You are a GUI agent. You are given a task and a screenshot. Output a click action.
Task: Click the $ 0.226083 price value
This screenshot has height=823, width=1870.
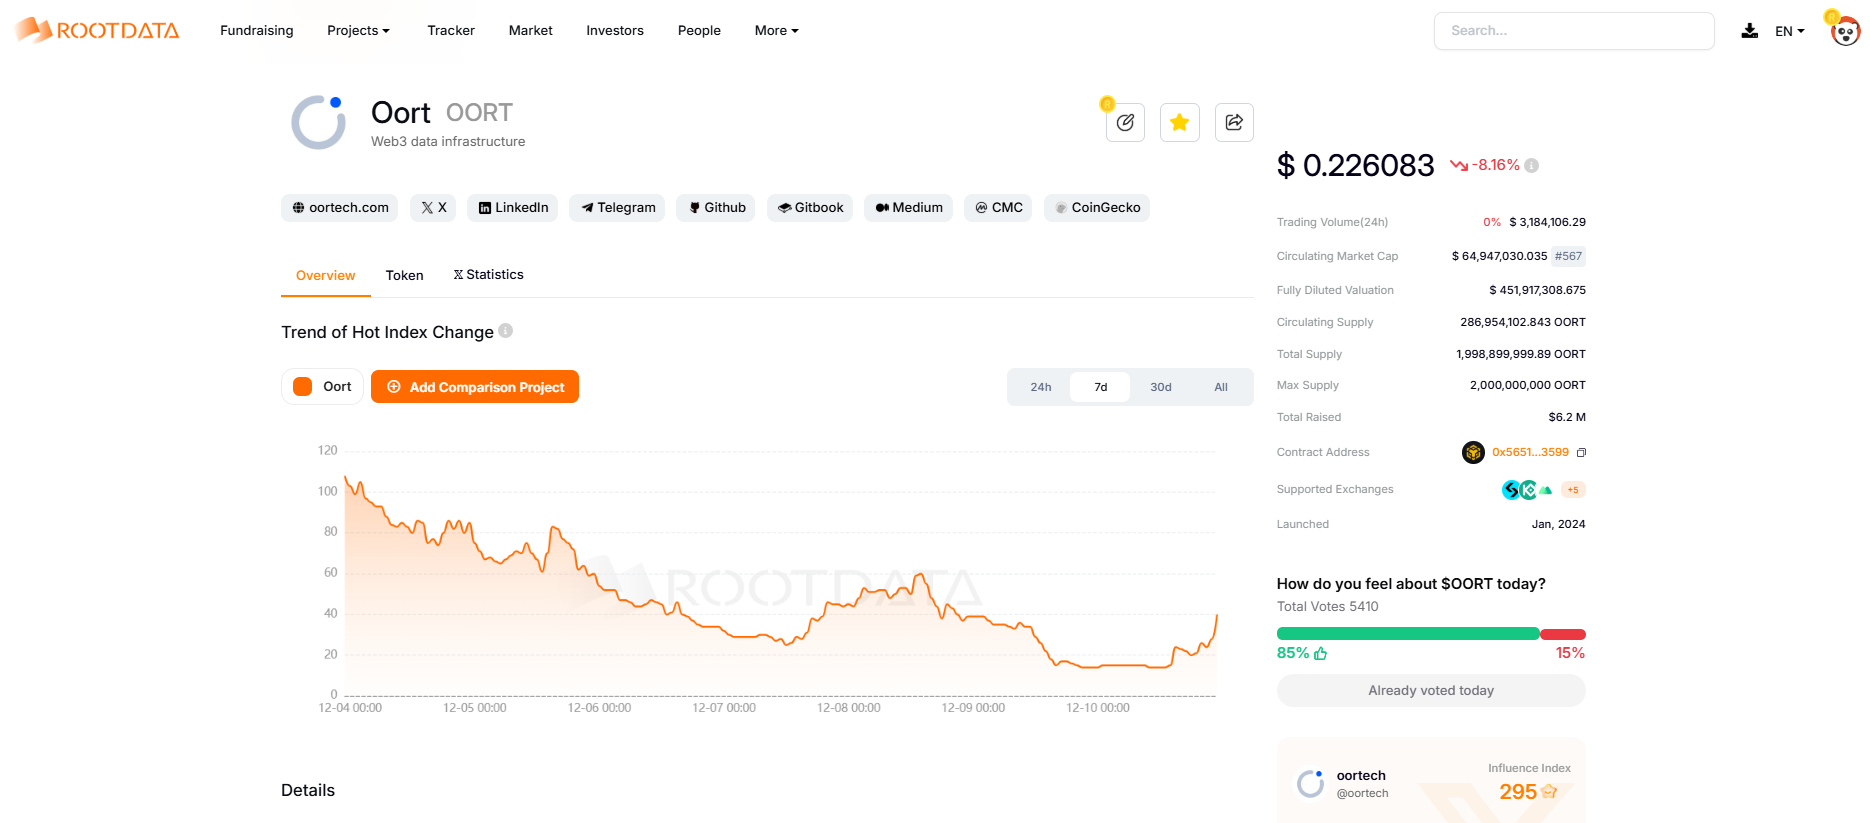point(1356,166)
